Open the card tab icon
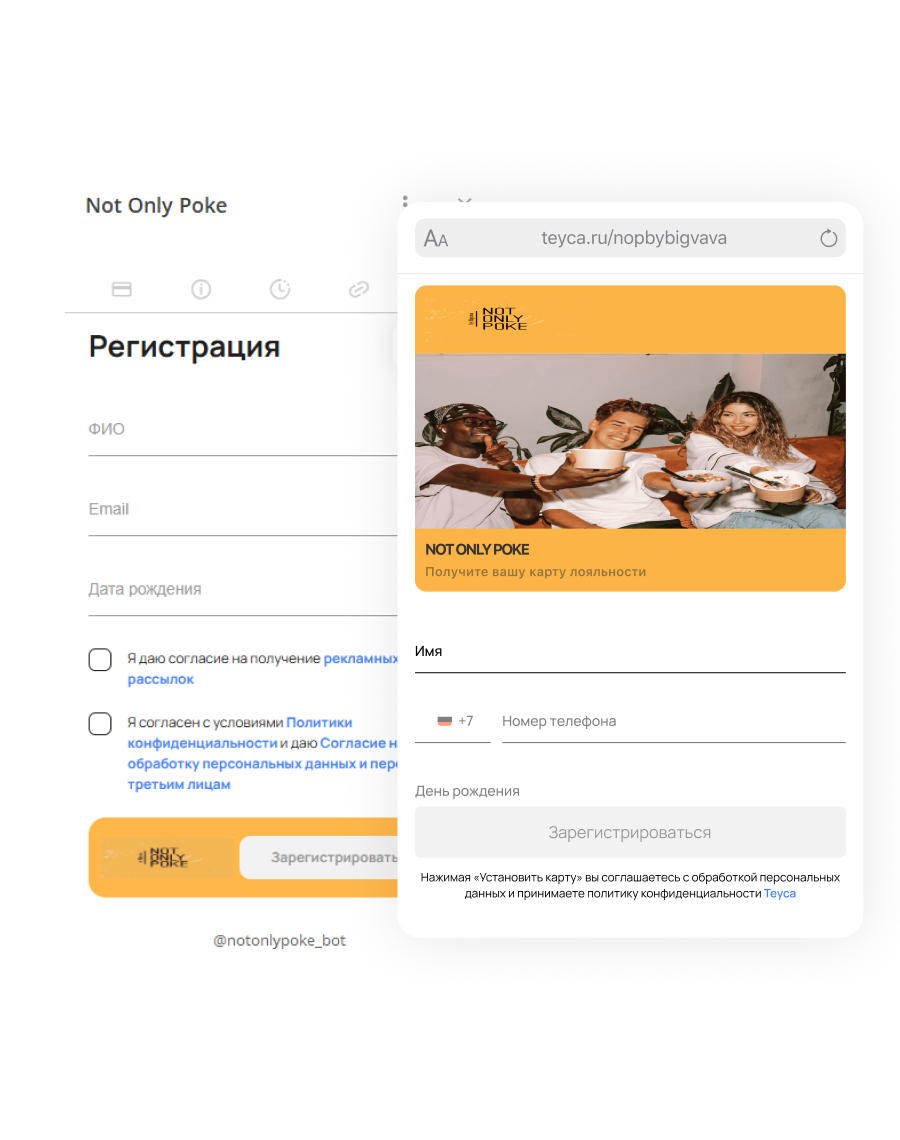Screen dimensions: 900x1140 (121, 289)
